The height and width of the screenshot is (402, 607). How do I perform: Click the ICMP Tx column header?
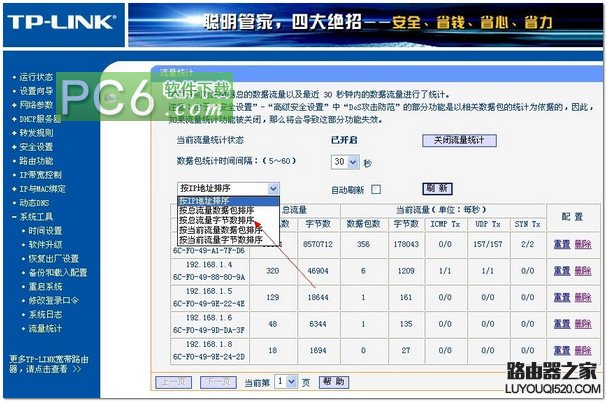[445, 224]
